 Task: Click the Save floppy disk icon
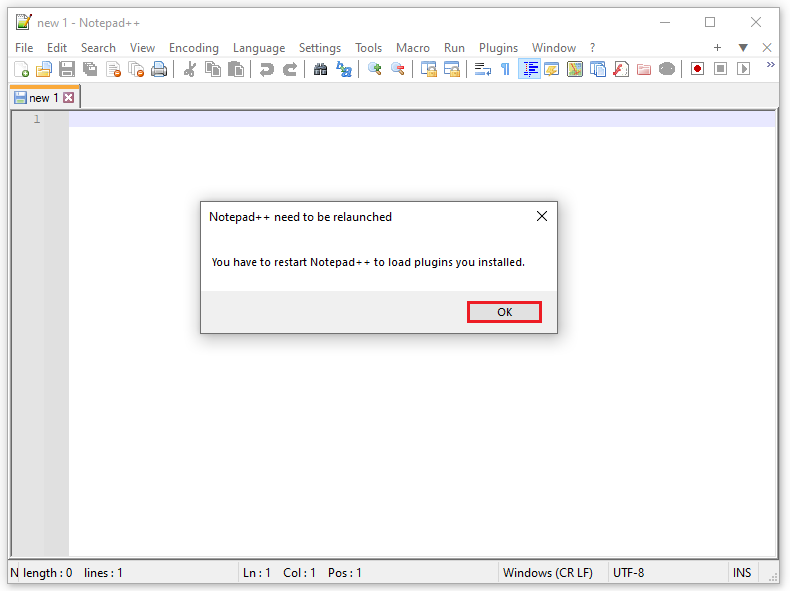click(x=67, y=69)
